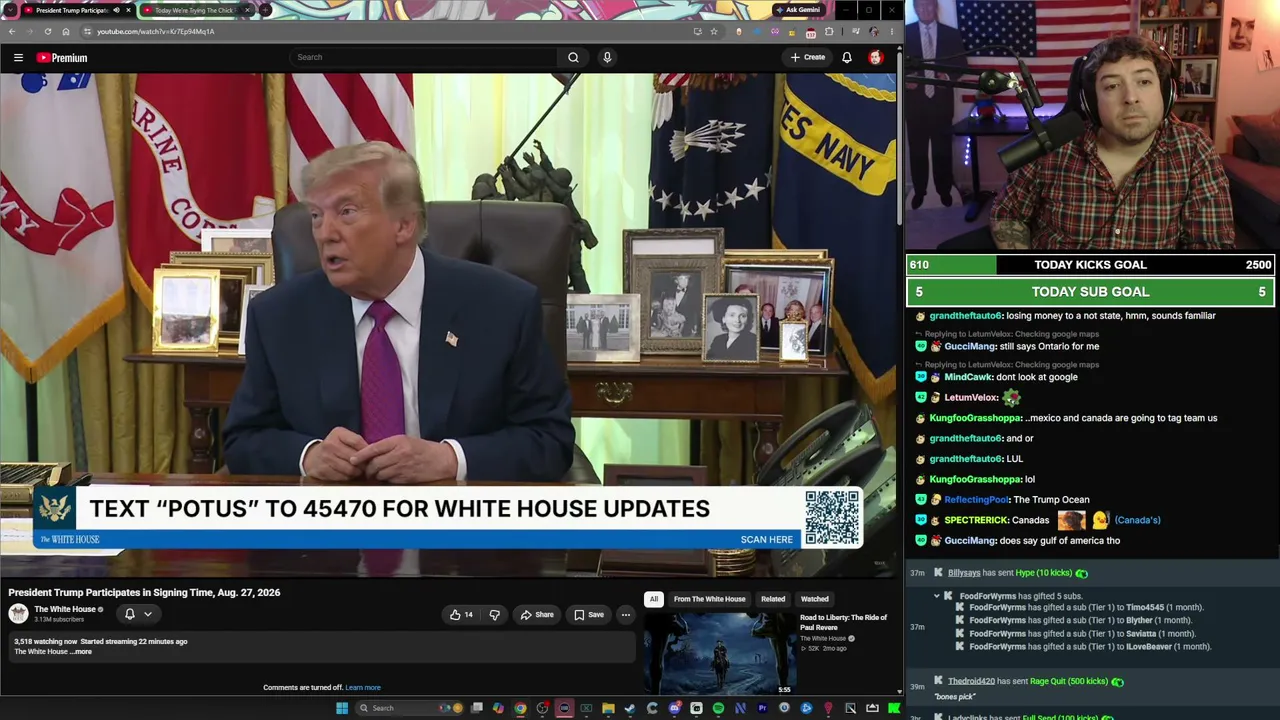Click the browser home icon
This screenshot has height=720, width=1280.
[66, 31]
